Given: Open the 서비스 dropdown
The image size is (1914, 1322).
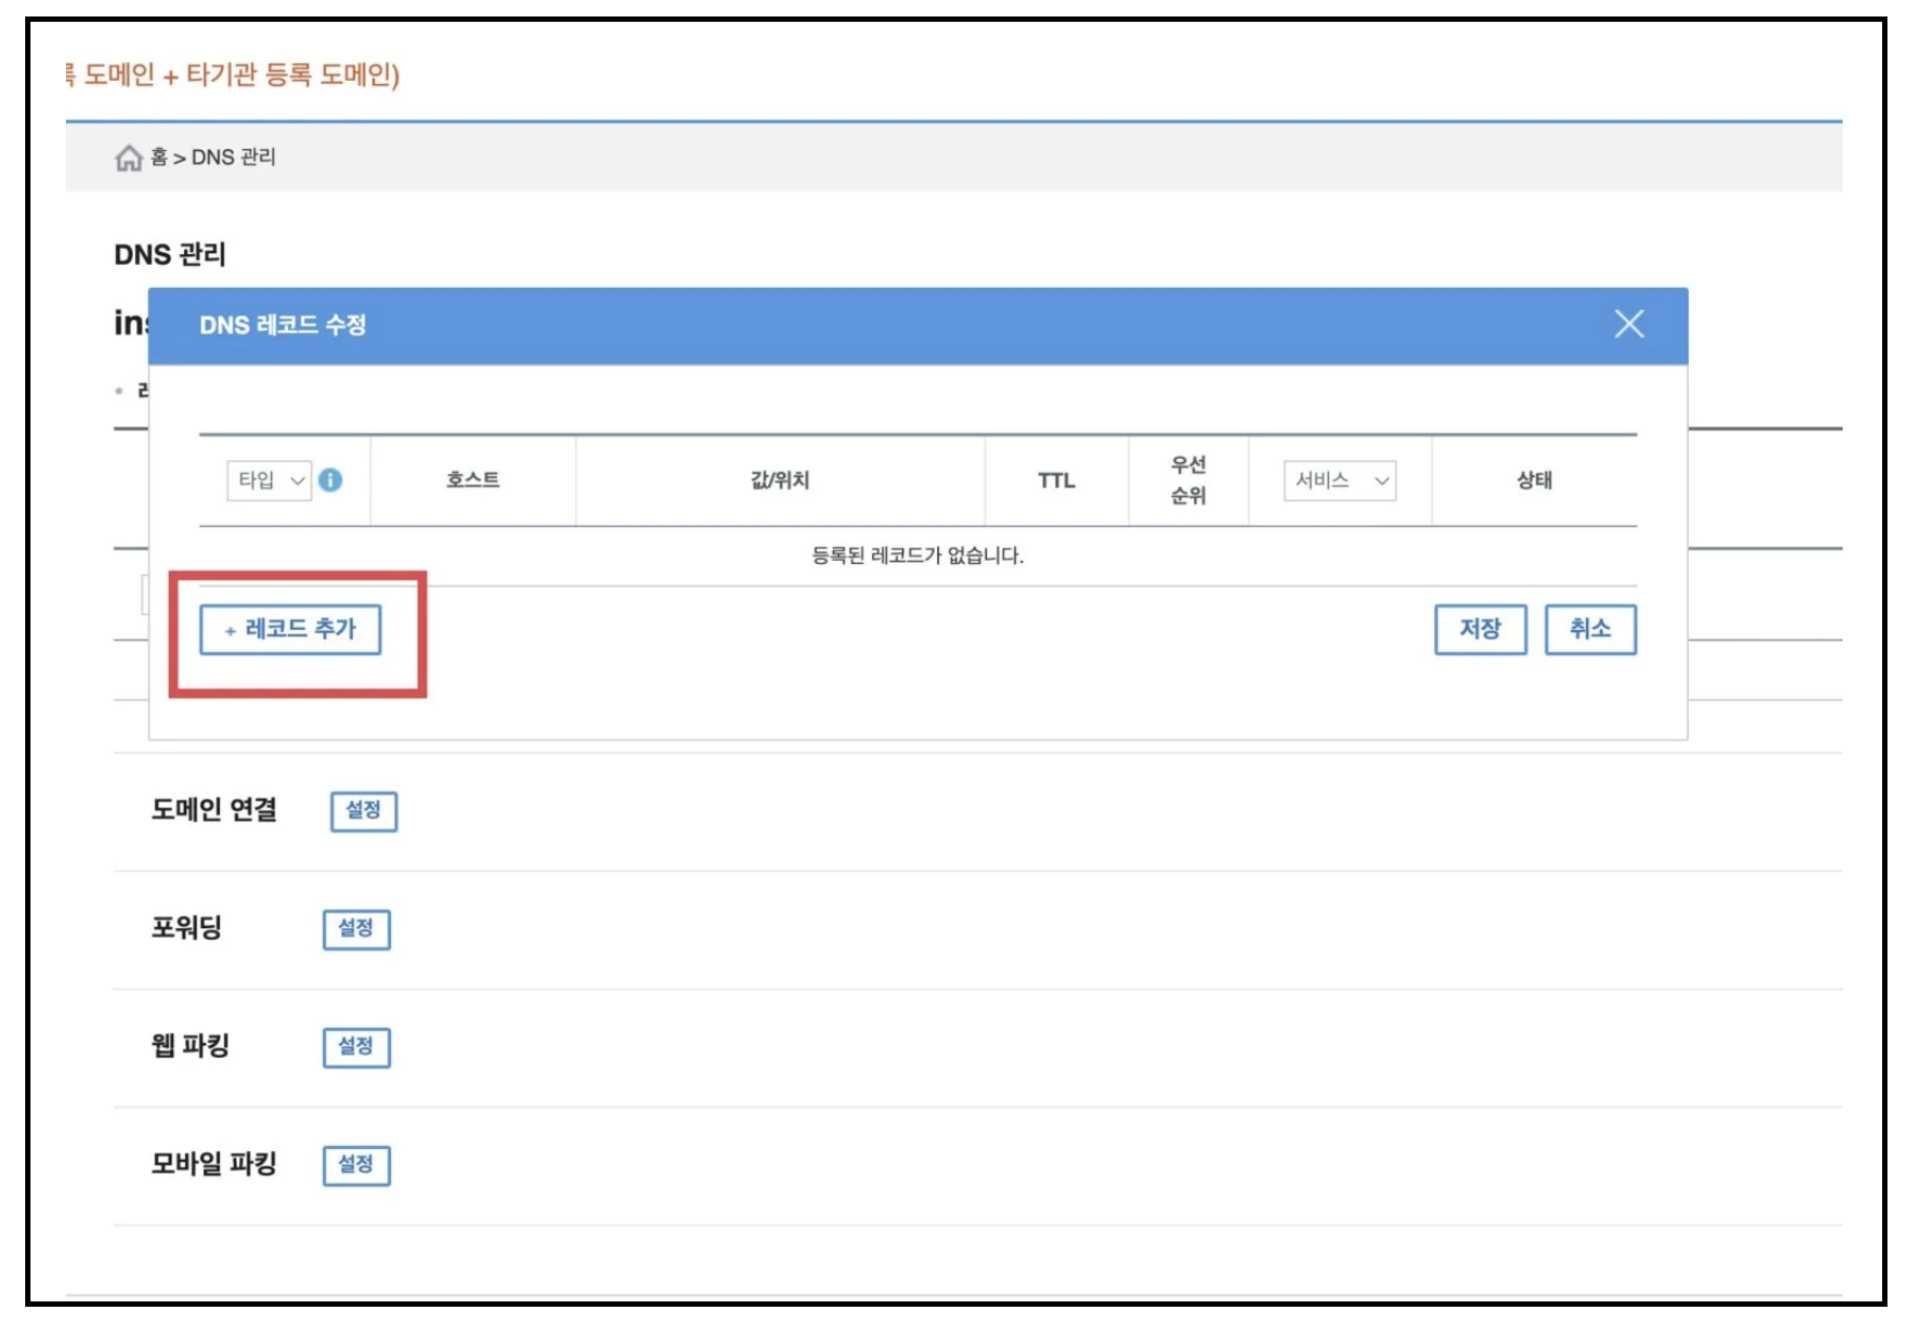Looking at the screenshot, I should pyautogui.click(x=1339, y=481).
